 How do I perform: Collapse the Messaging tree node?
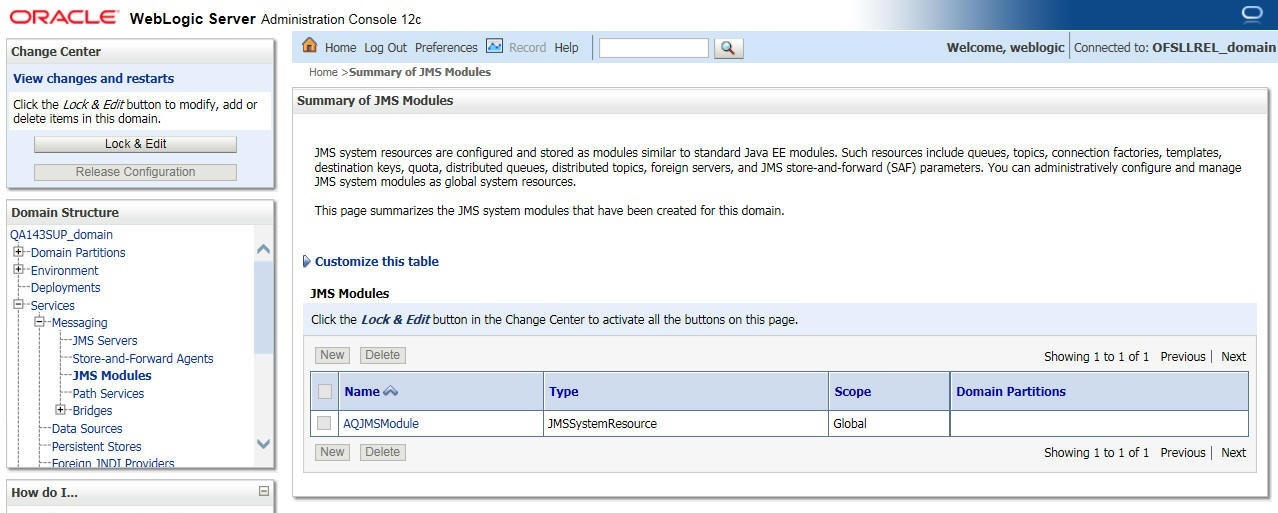tap(39, 322)
